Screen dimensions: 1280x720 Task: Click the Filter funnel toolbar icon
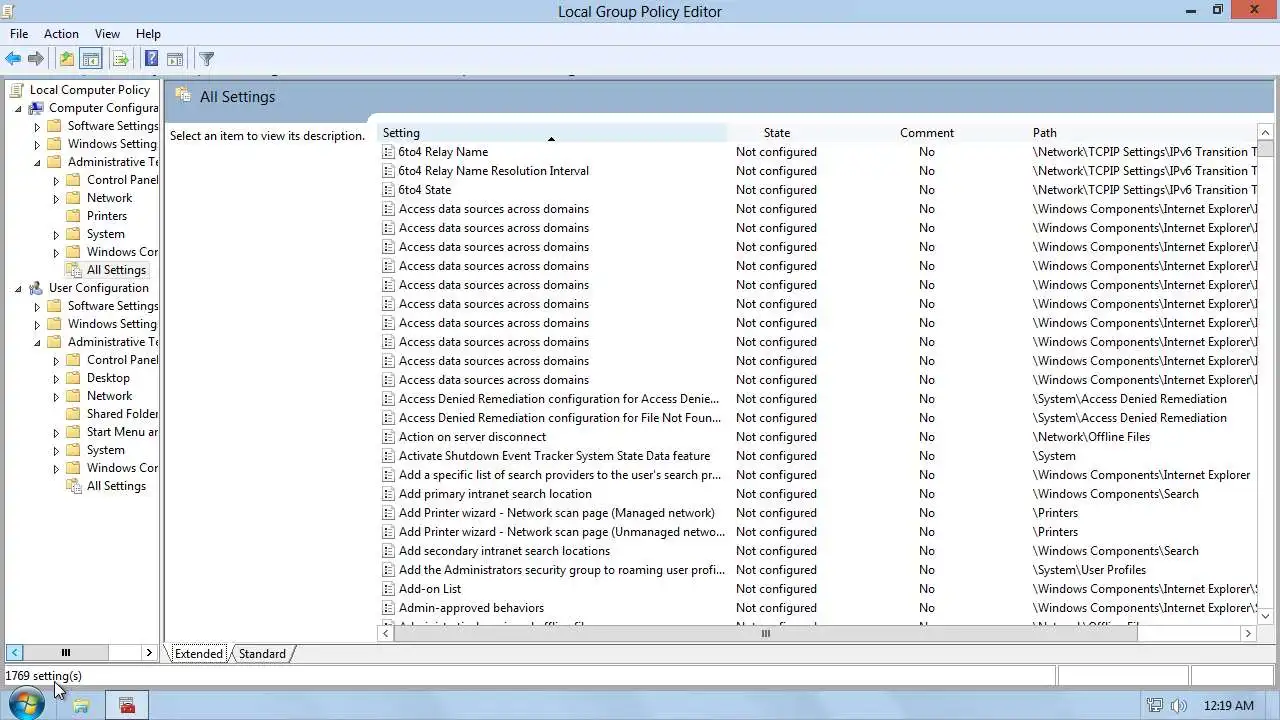(x=206, y=59)
